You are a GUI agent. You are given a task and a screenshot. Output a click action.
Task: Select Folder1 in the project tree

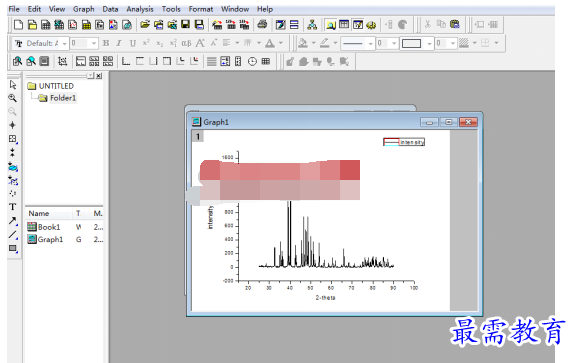[x=63, y=98]
